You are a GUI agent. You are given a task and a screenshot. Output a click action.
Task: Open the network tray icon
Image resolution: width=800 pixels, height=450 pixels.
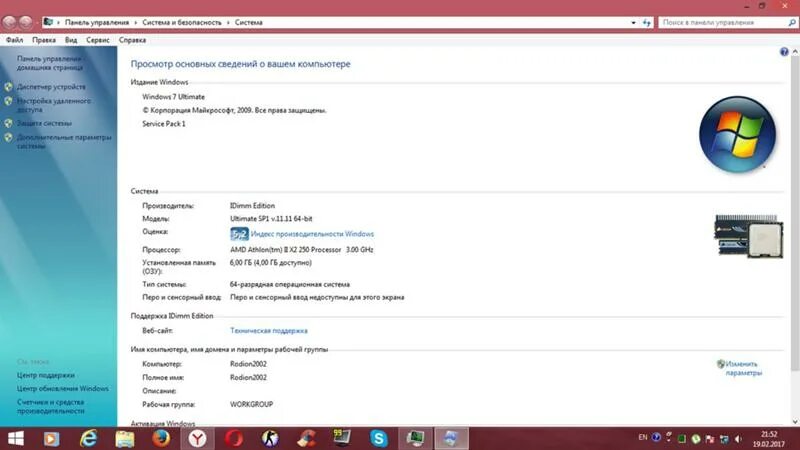724,439
